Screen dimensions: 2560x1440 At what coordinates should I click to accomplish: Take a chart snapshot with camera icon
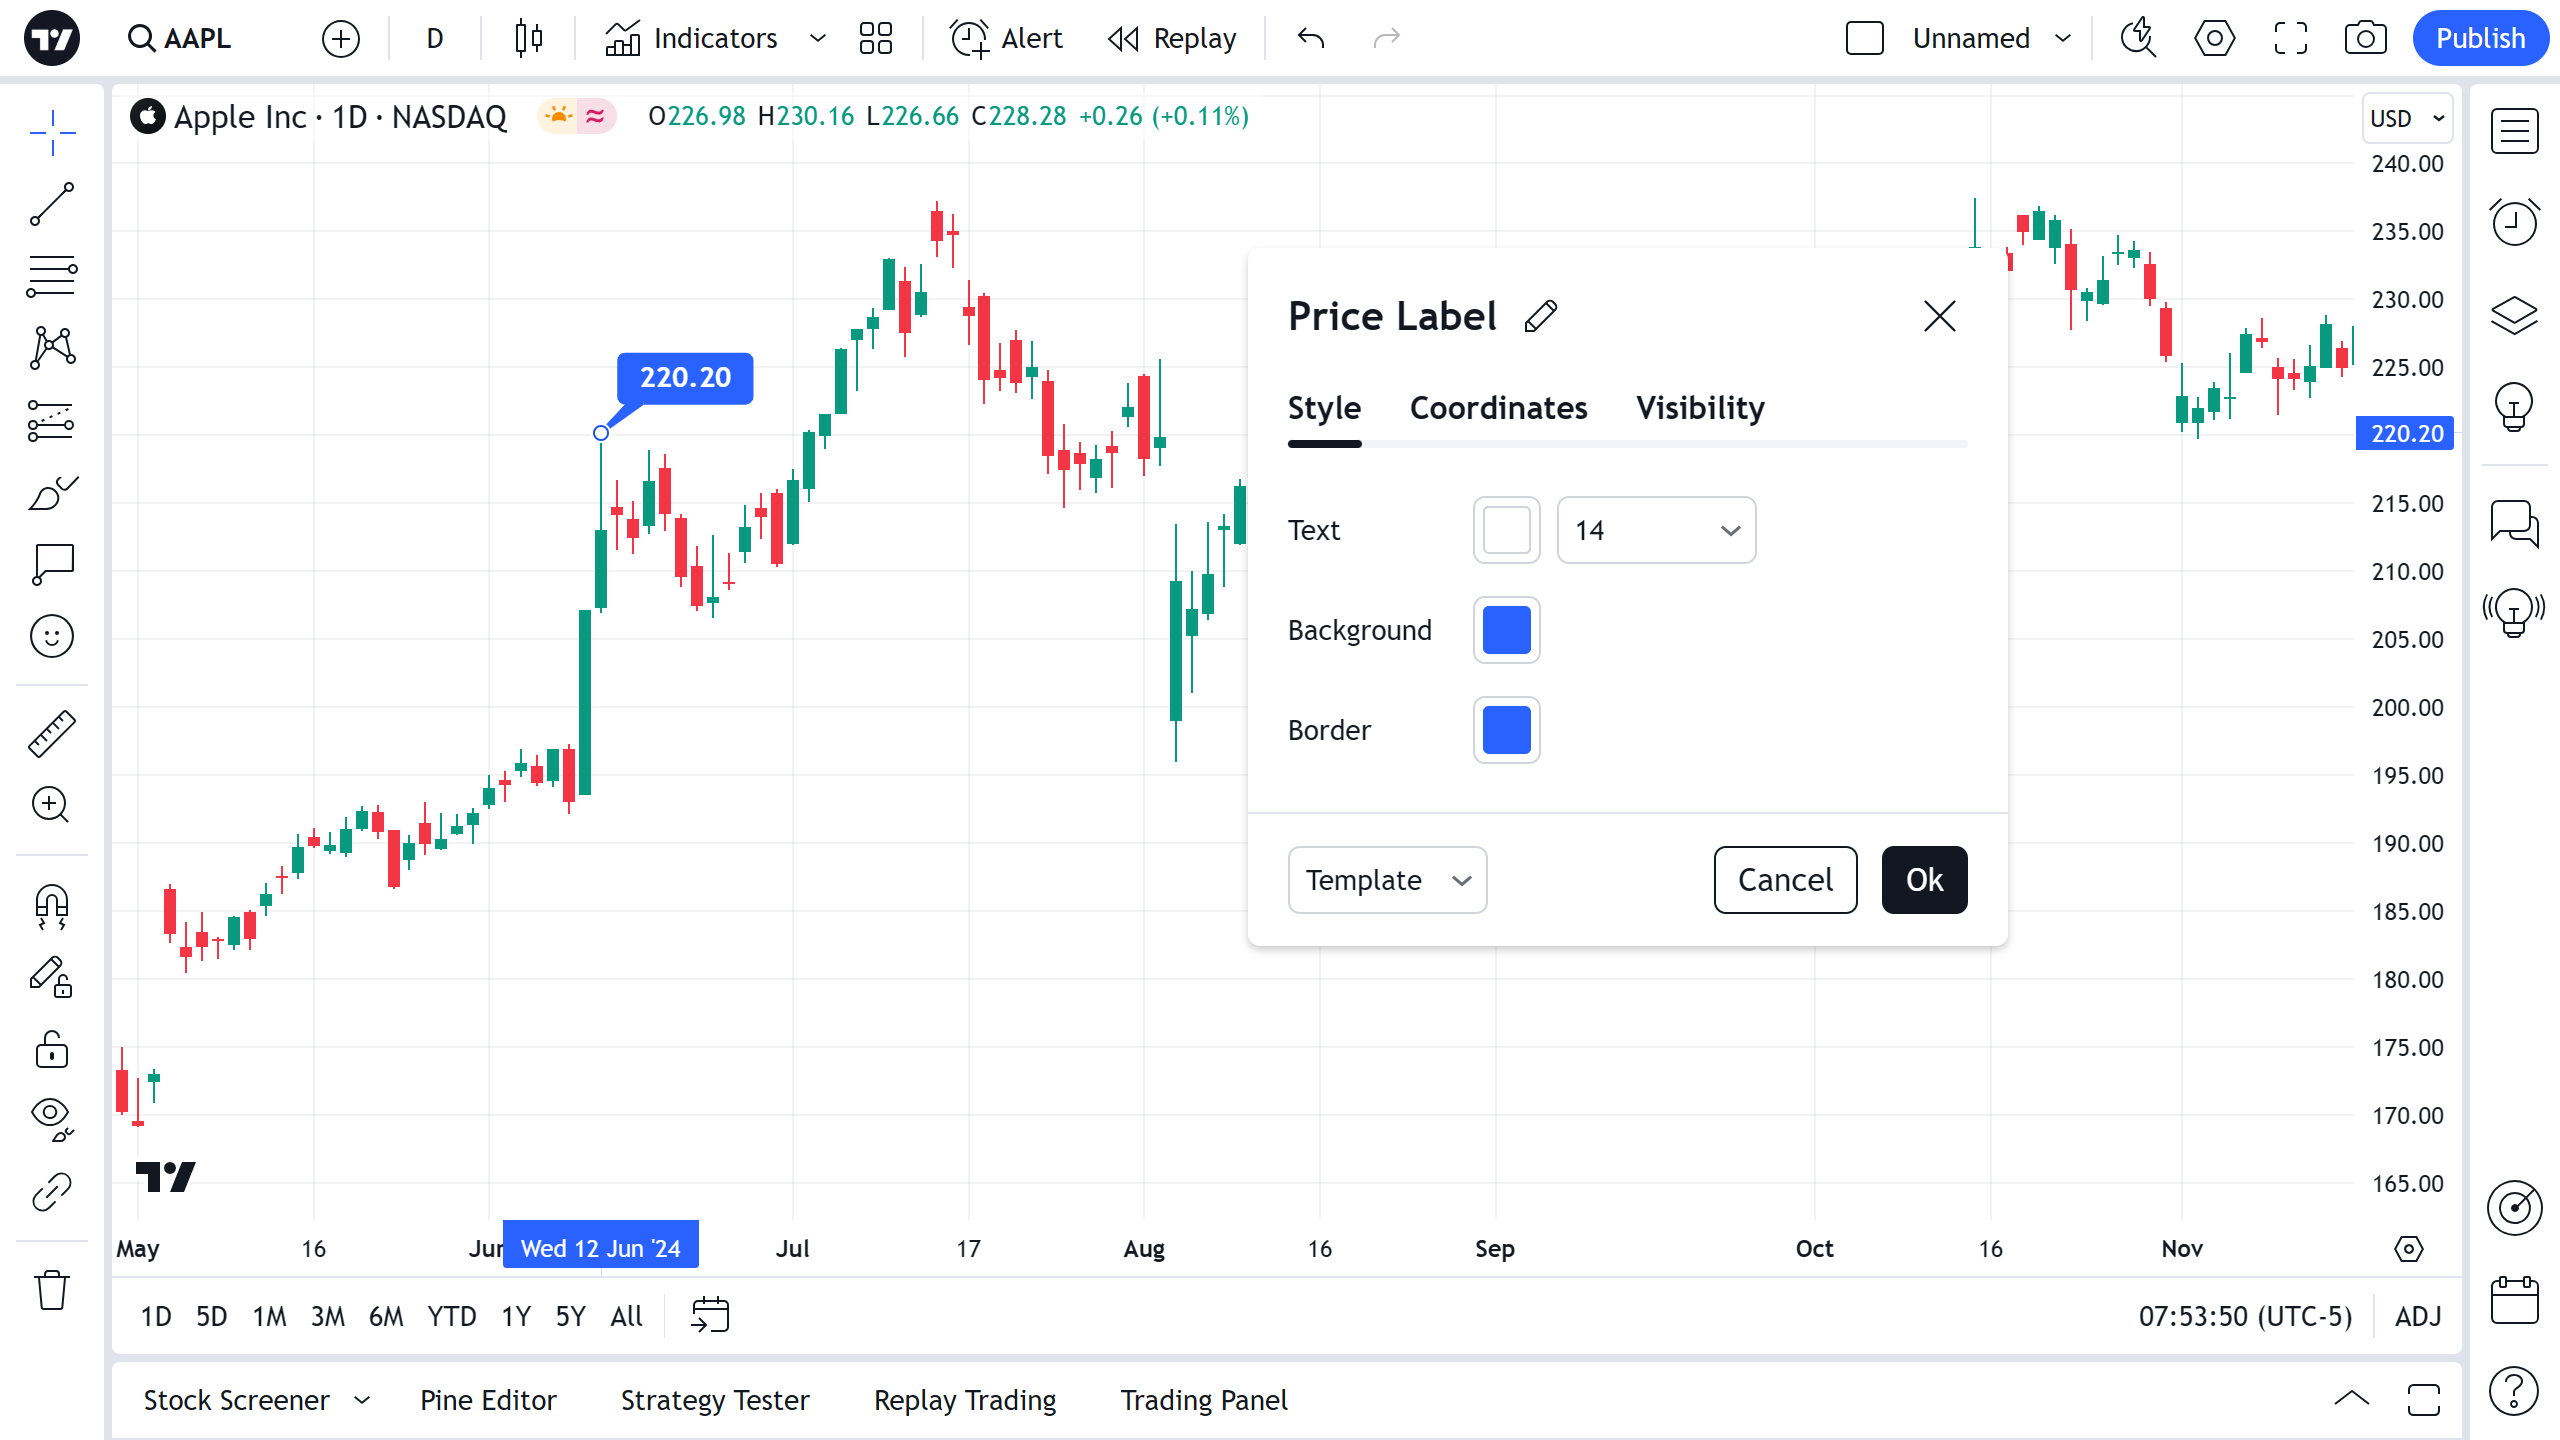point(2365,39)
